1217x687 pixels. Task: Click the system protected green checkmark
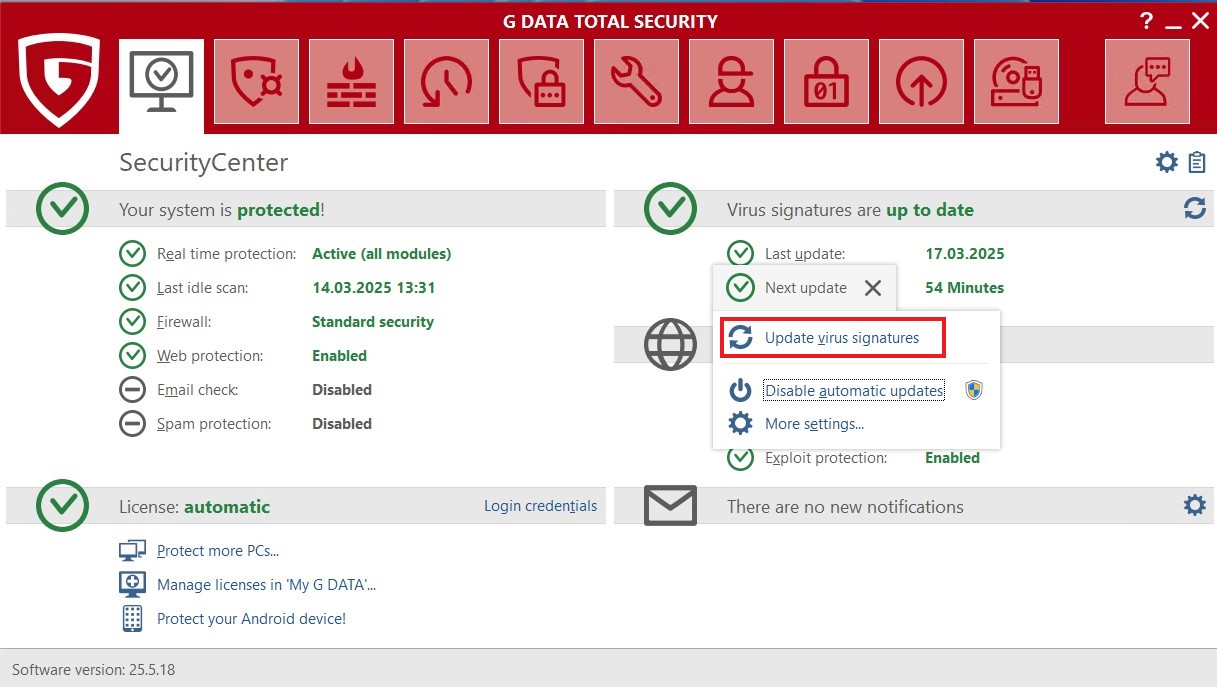pyautogui.click(x=62, y=208)
